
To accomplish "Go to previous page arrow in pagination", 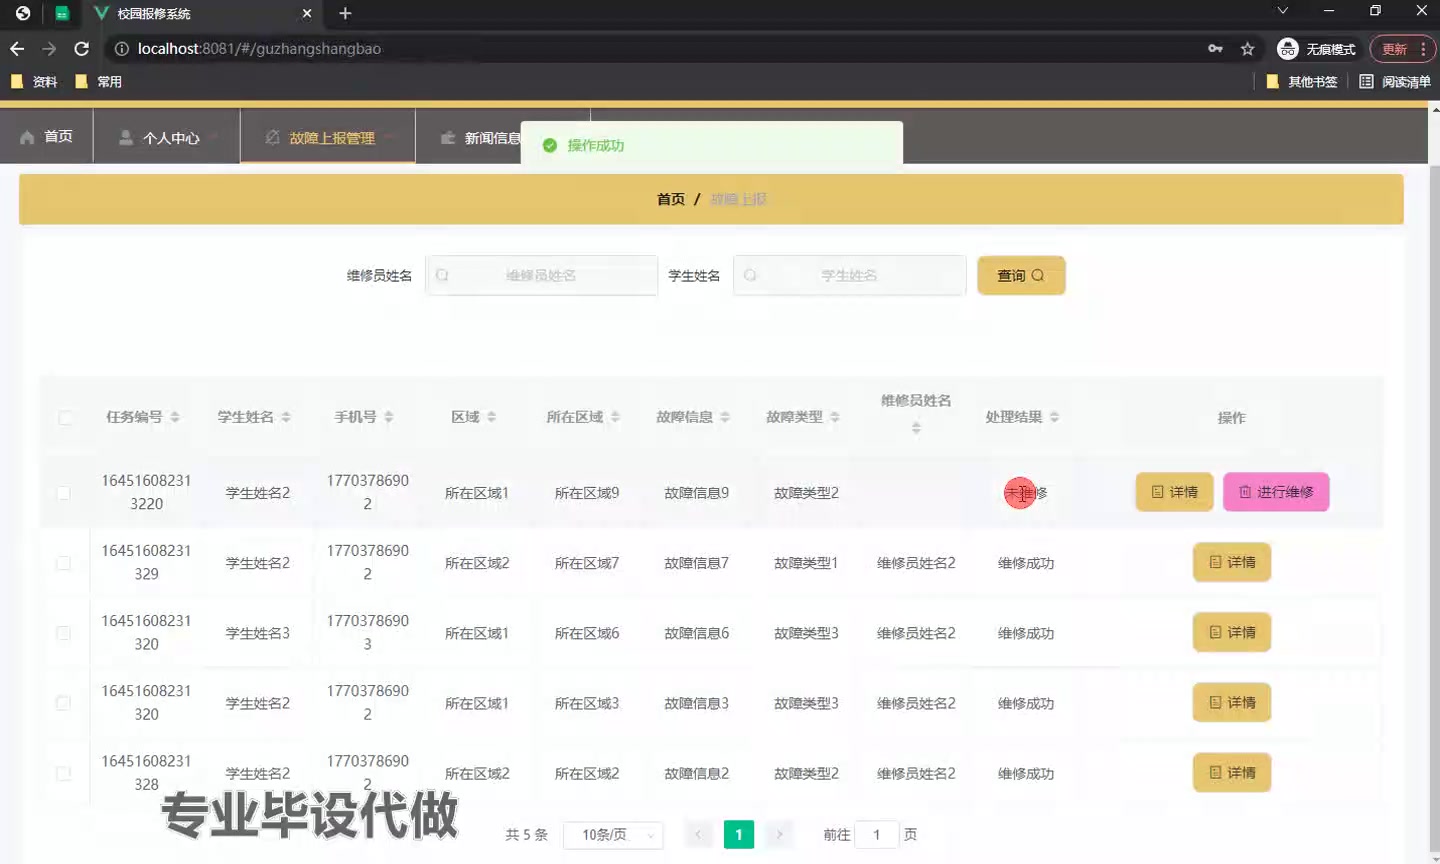I will (698, 834).
